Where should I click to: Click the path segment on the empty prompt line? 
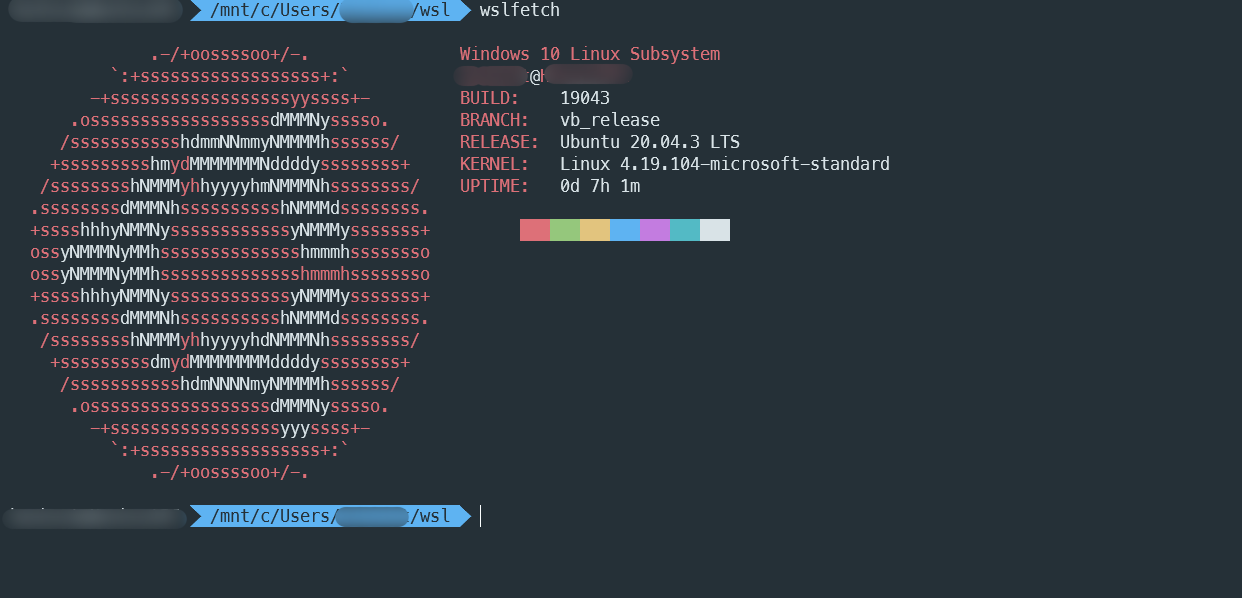330,516
